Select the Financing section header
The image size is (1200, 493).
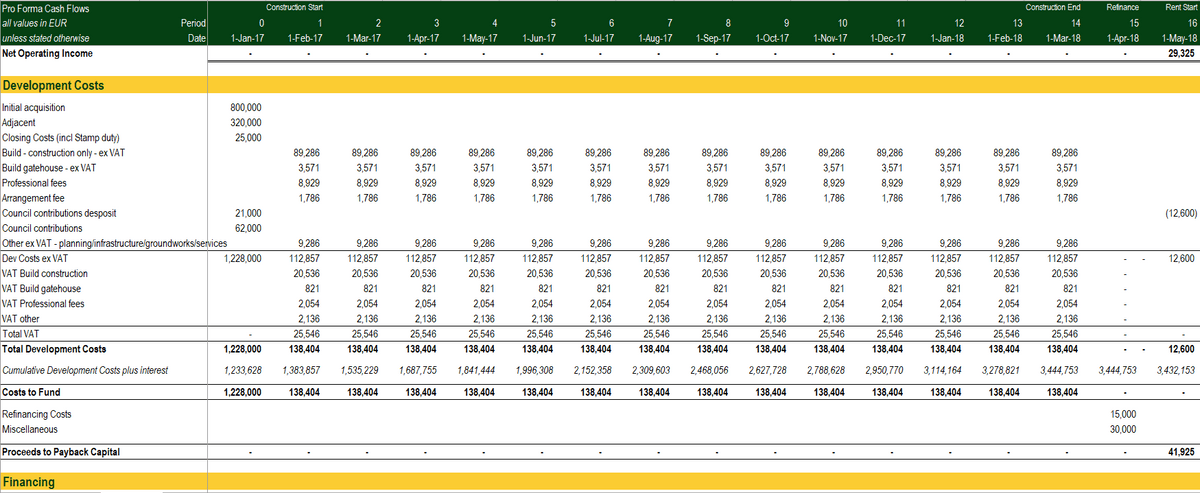30,483
